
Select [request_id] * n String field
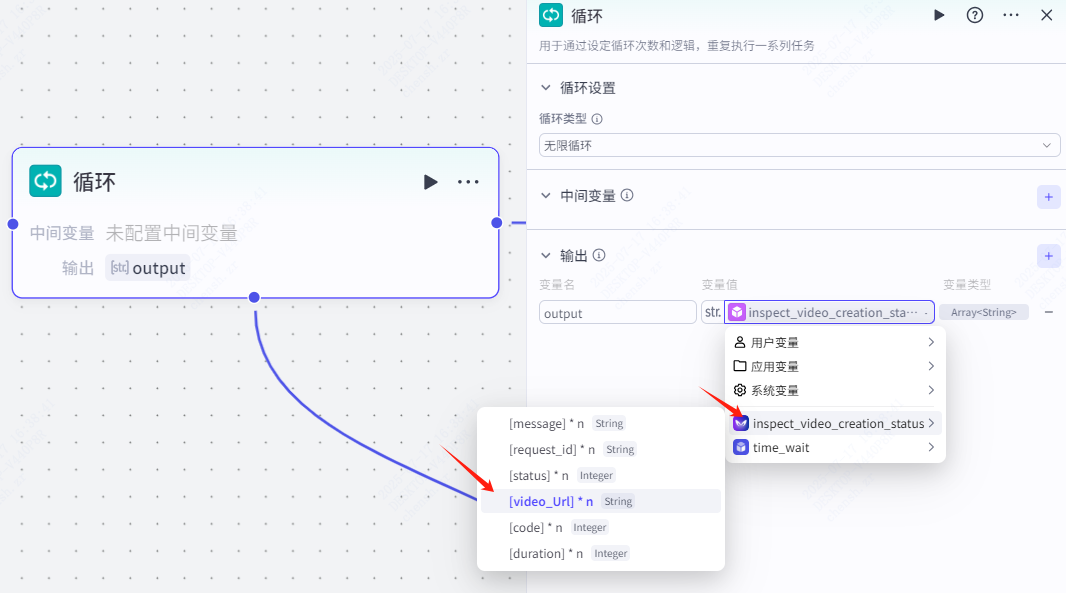click(601, 450)
